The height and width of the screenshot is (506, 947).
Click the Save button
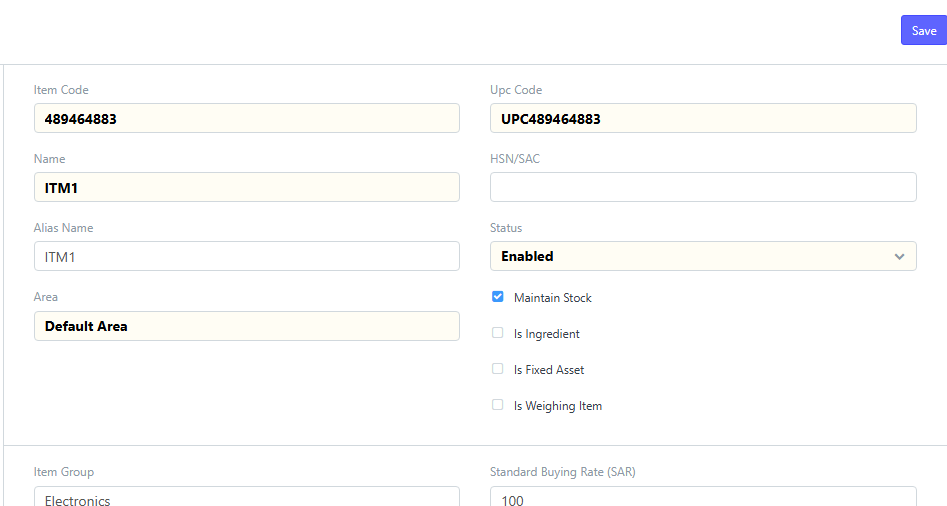pyautogui.click(x=923, y=30)
